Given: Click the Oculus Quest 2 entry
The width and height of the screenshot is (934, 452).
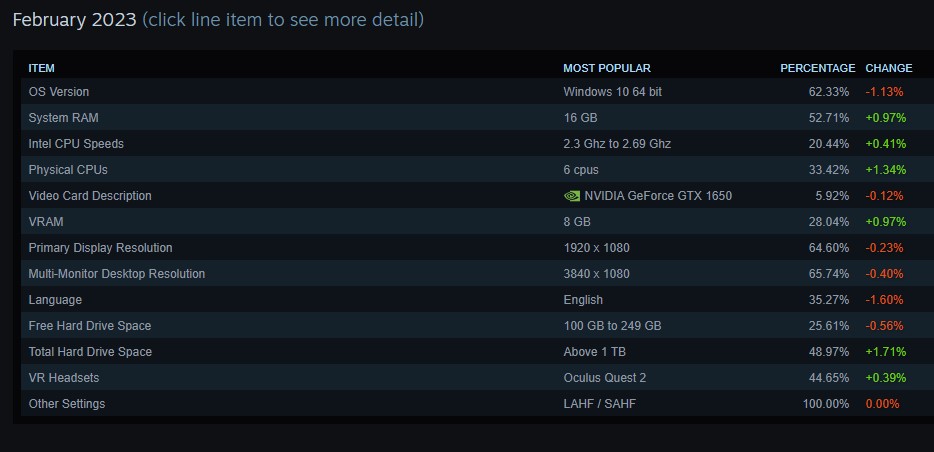Looking at the screenshot, I should coord(604,378).
